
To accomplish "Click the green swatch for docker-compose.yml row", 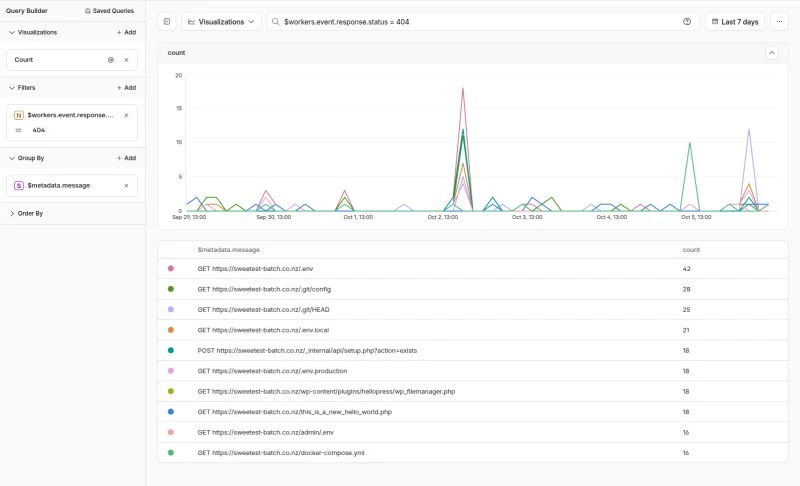I will (x=171, y=452).
